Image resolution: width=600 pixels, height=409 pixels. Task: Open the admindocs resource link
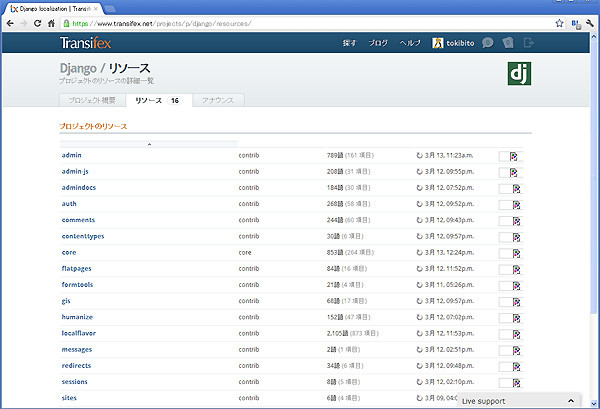click(x=79, y=187)
